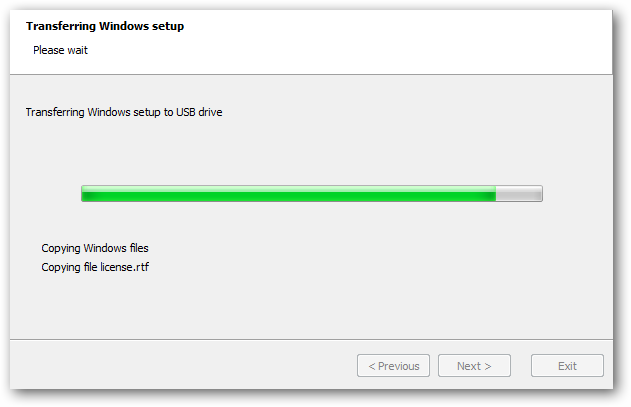The height and width of the screenshot is (407, 631).
Task: Select the bold 'Transferring Windows setup' header title
Action: [105, 26]
